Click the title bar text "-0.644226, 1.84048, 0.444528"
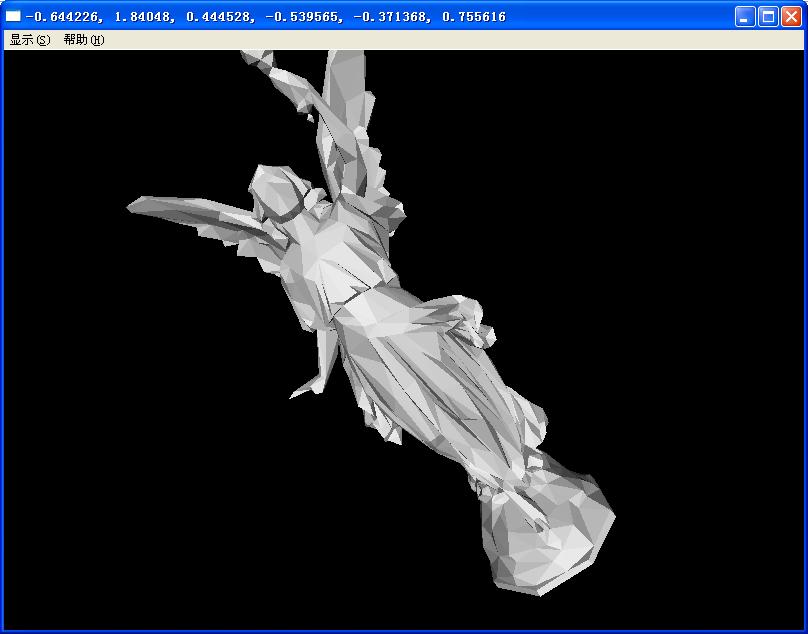 (x=140, y=17)
